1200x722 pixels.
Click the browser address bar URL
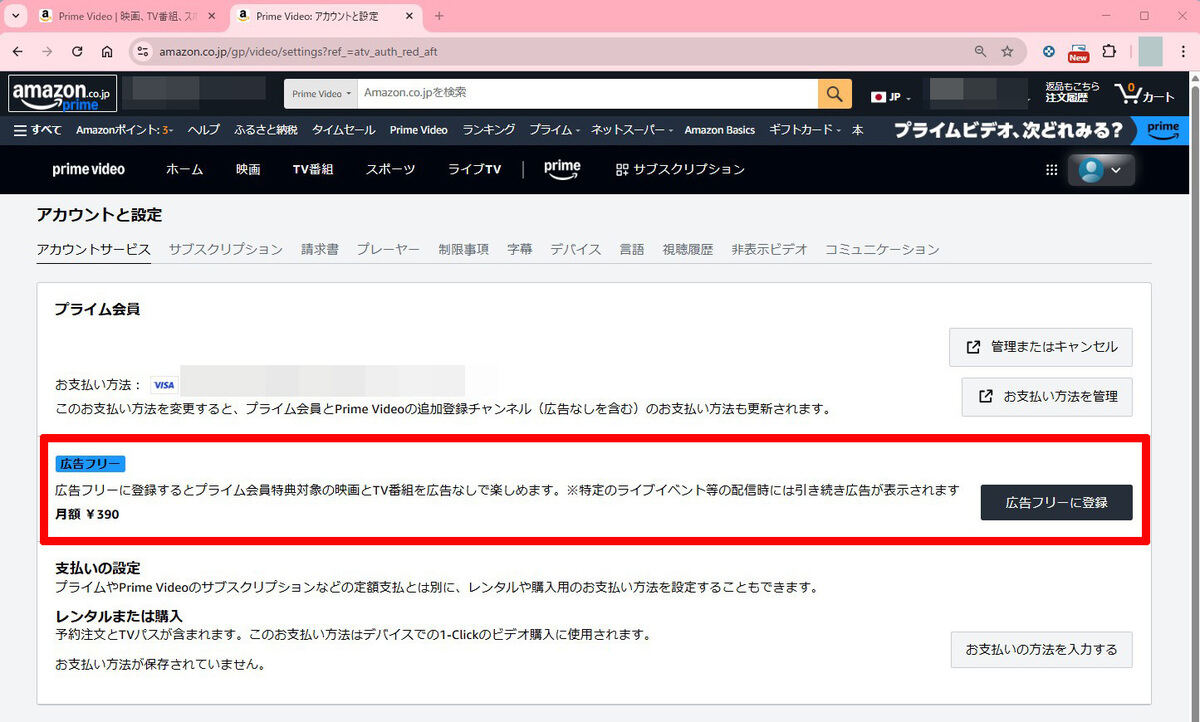point(298,52)
